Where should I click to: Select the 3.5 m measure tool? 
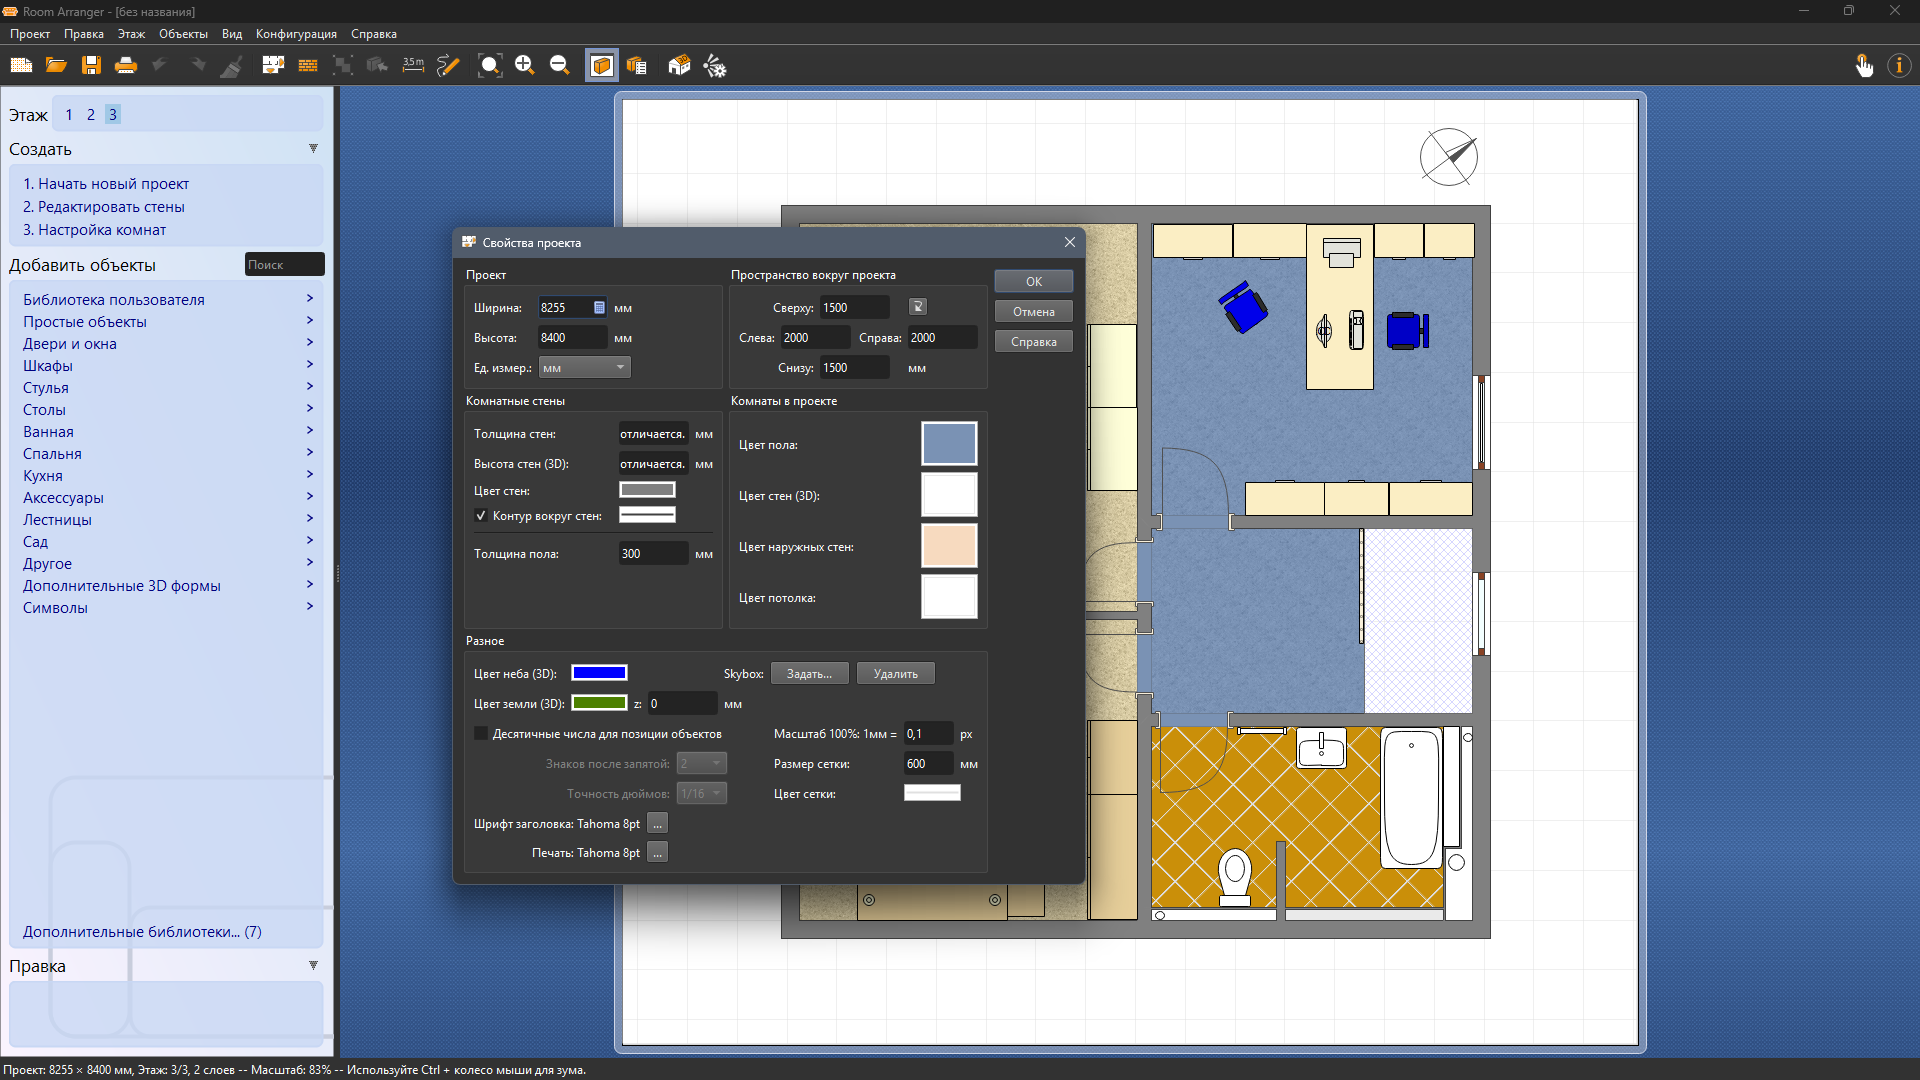tap(413, 66)
